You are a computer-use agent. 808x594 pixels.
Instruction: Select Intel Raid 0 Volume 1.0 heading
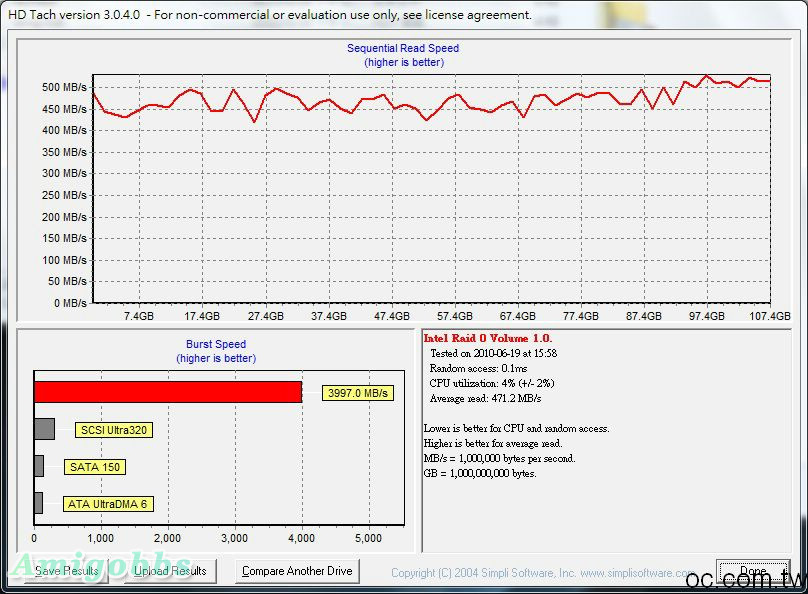pyautogui.click(x=487, y=339)
